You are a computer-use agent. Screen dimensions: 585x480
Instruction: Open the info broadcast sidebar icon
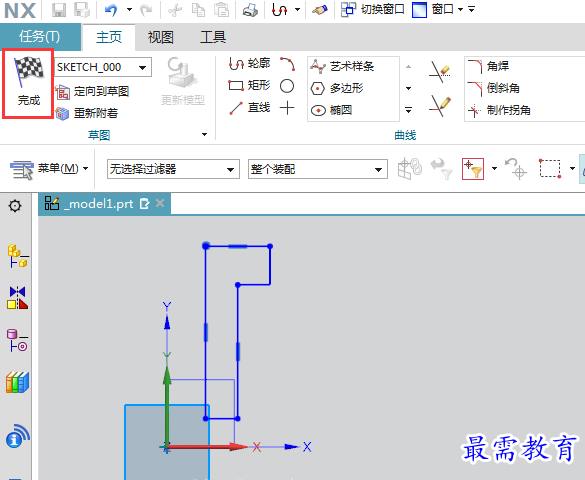click(x=17, y=436)
